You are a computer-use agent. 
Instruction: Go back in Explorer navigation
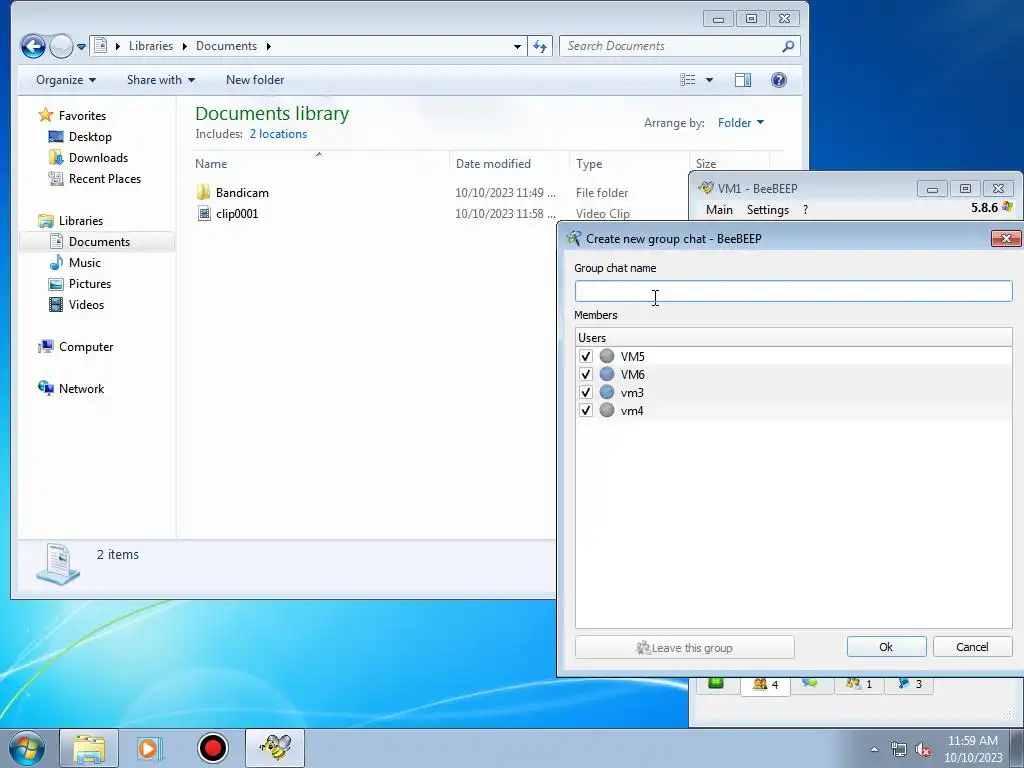tap(33, 46)
